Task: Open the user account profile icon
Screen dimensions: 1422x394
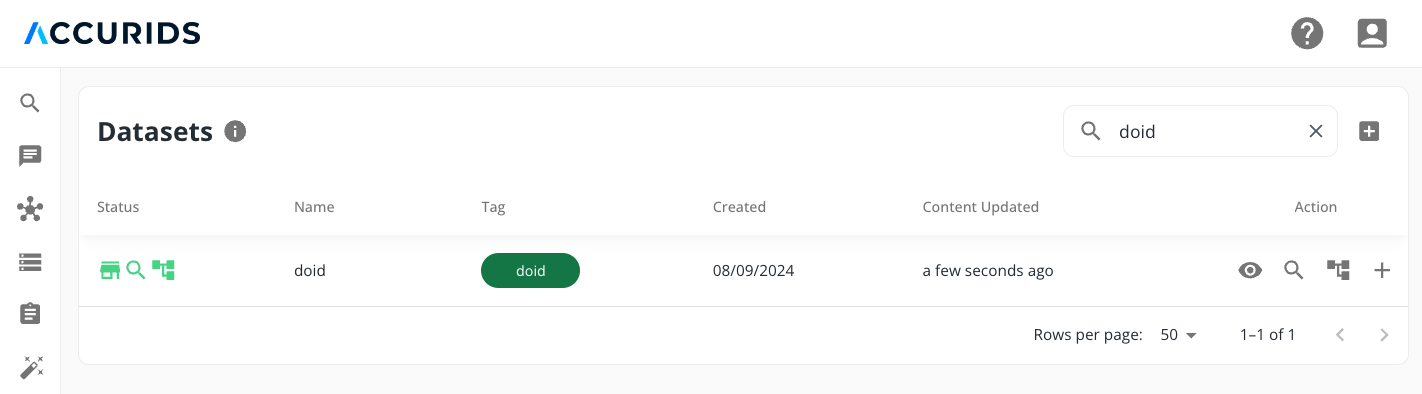Action: point(1372,34)
